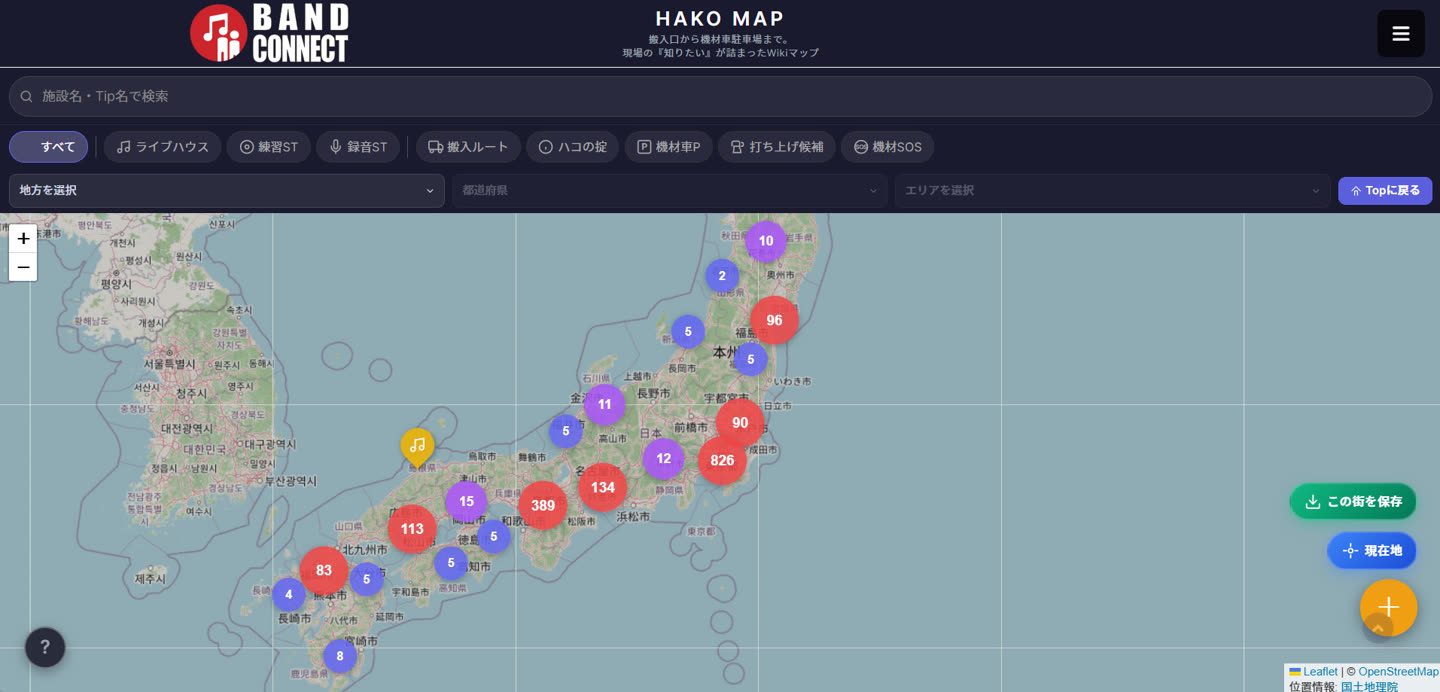Open the エリアを選択 dropdown
Viewport: 1440px width, 692px height.
click(1113, 190)
